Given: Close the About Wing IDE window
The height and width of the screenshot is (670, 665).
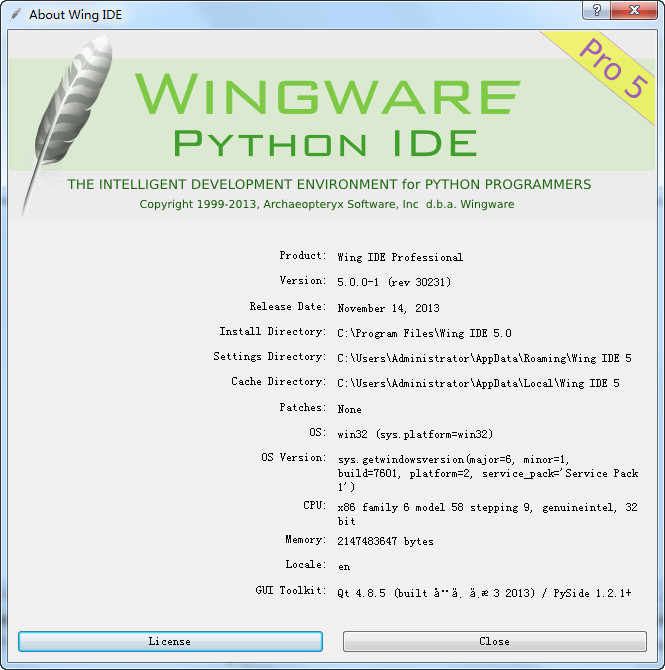Looking at the screenshot, I should [634, 10].
